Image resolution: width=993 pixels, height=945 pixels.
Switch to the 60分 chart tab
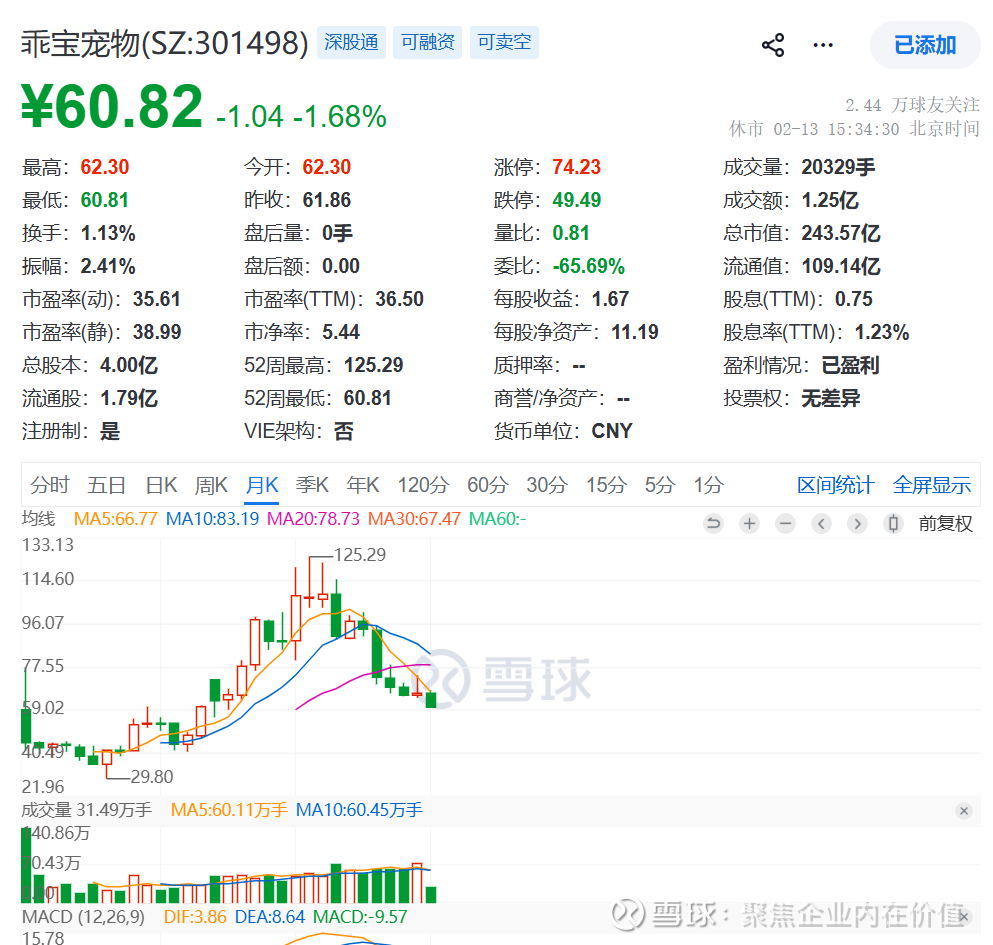click(x=488, y=485)
